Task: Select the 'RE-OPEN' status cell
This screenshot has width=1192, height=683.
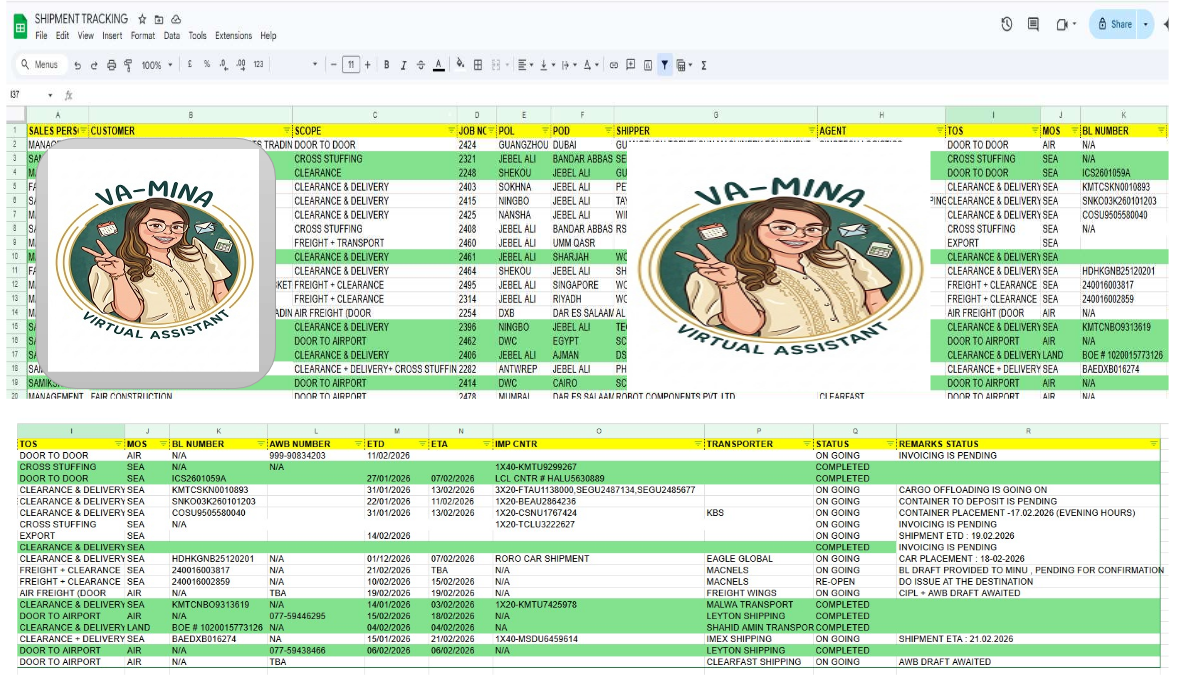Action: click(x=854, y=581)
